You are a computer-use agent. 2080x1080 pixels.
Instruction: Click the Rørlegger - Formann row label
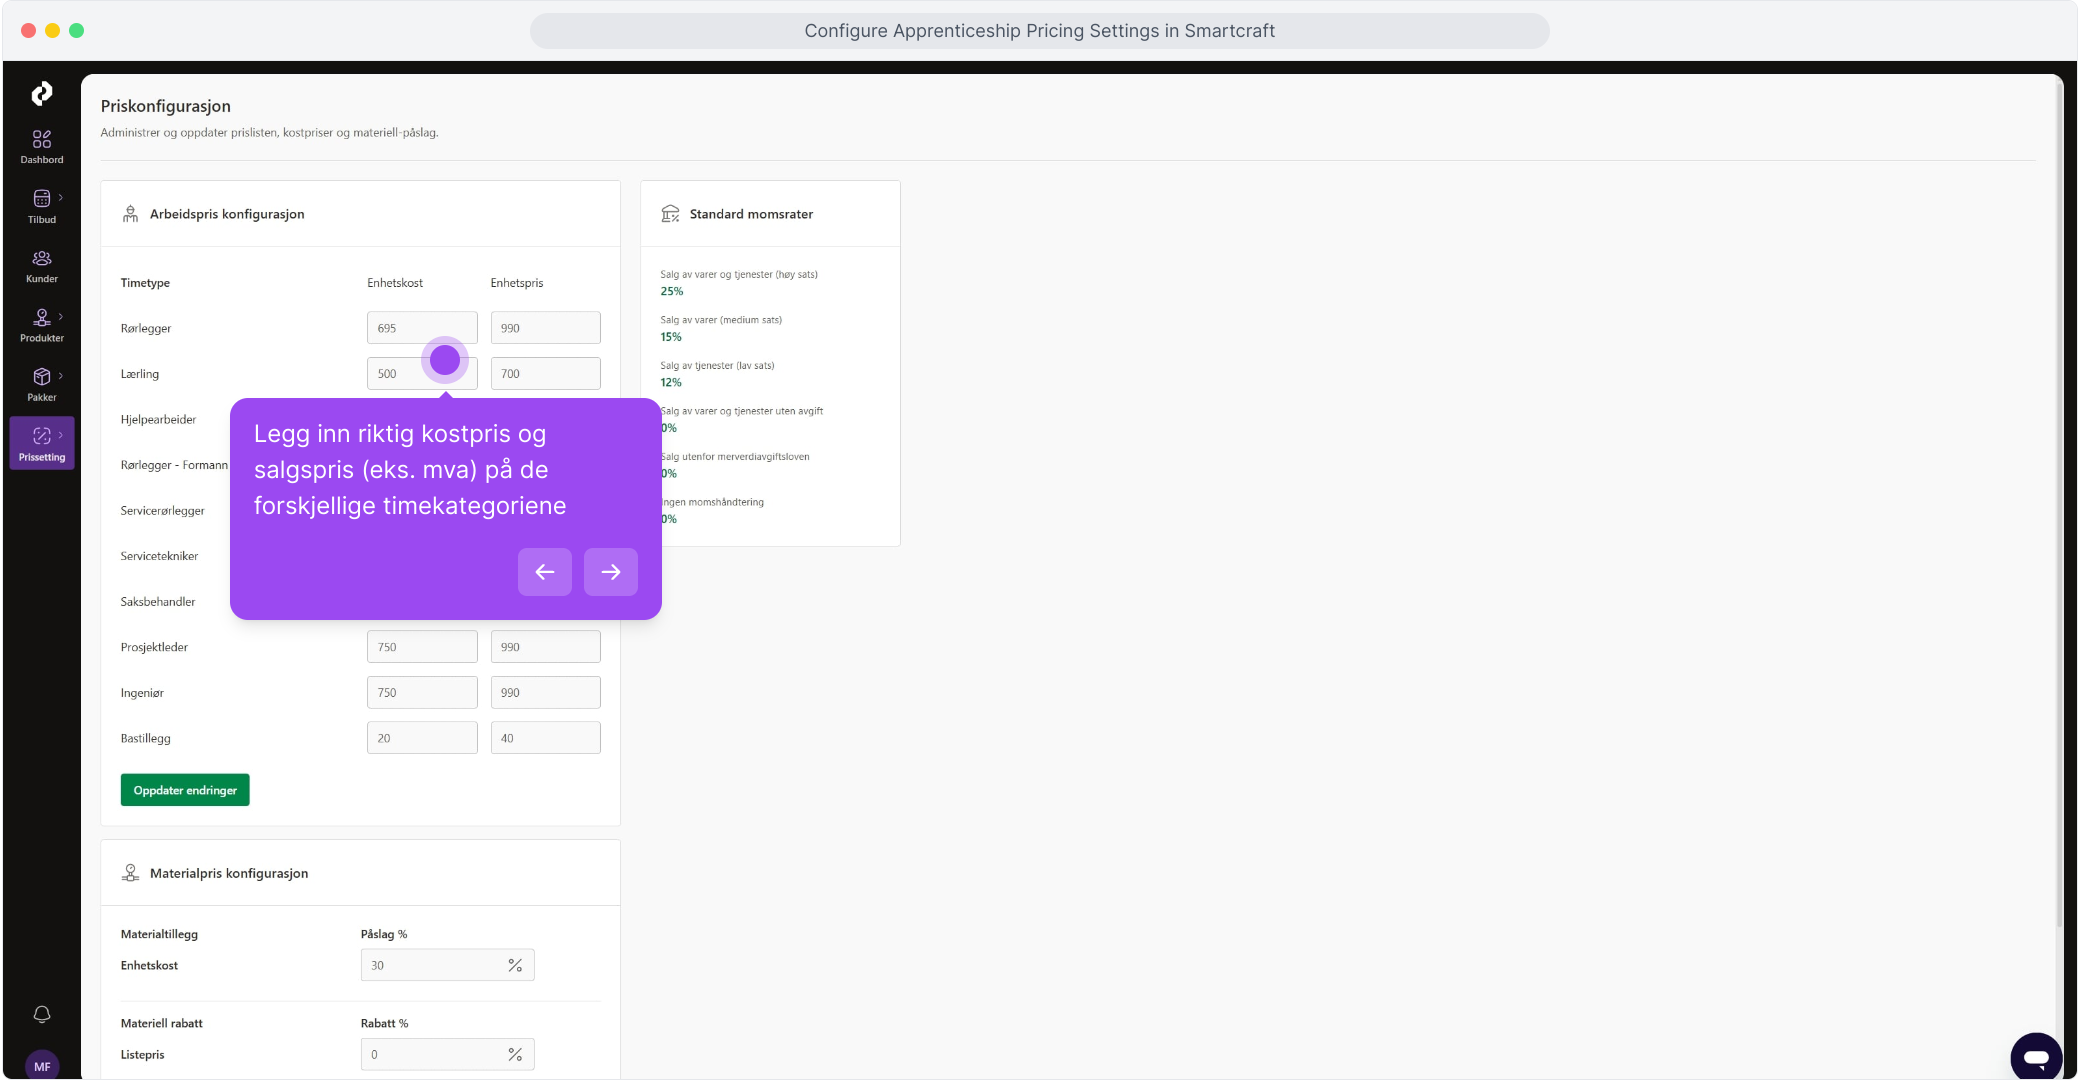pyautogui.click(x=174, y=465)
